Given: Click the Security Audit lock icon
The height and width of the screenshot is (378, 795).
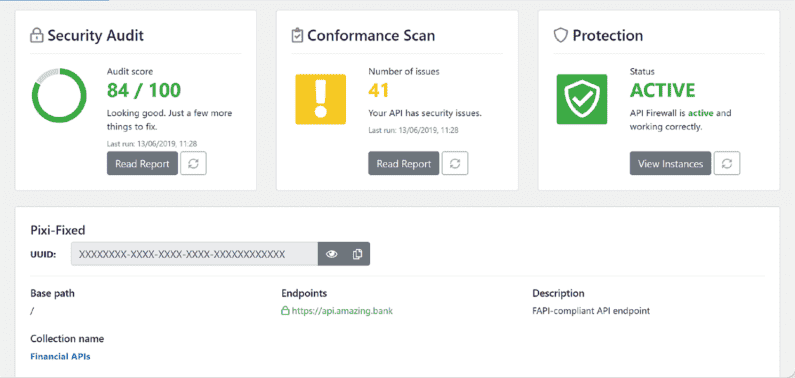Looking at the screenshot, I should [x=36, y=35].
